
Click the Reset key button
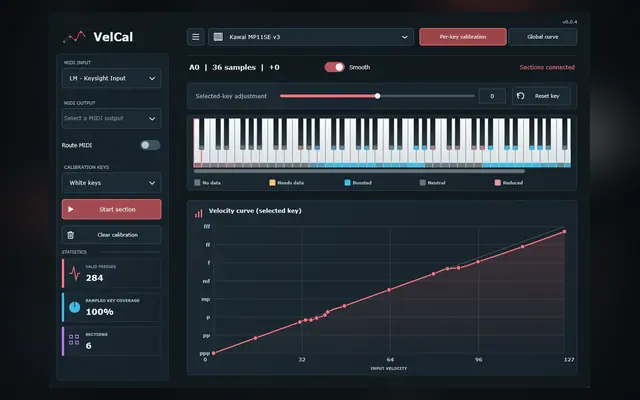541,96
